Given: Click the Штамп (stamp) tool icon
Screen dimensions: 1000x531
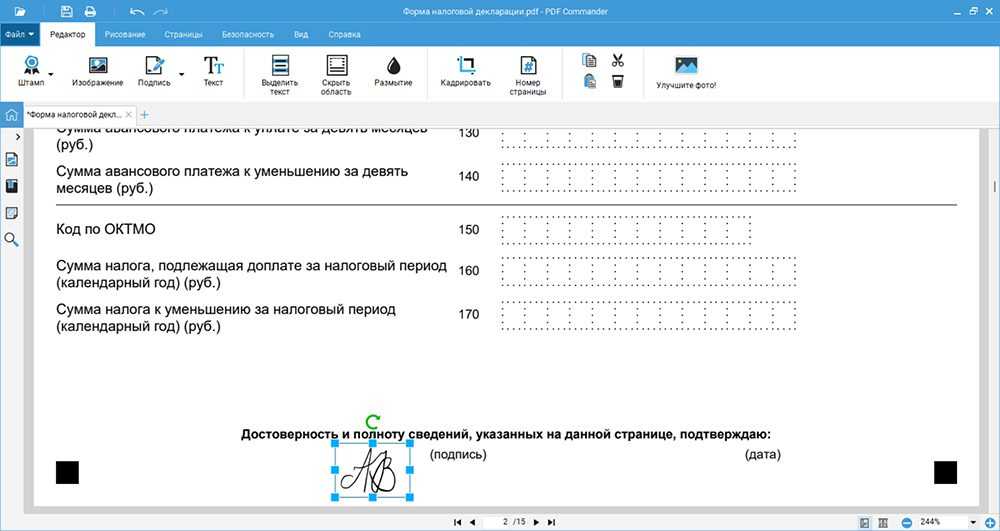Looking at the screenshot, I should (x=31, y=67).
